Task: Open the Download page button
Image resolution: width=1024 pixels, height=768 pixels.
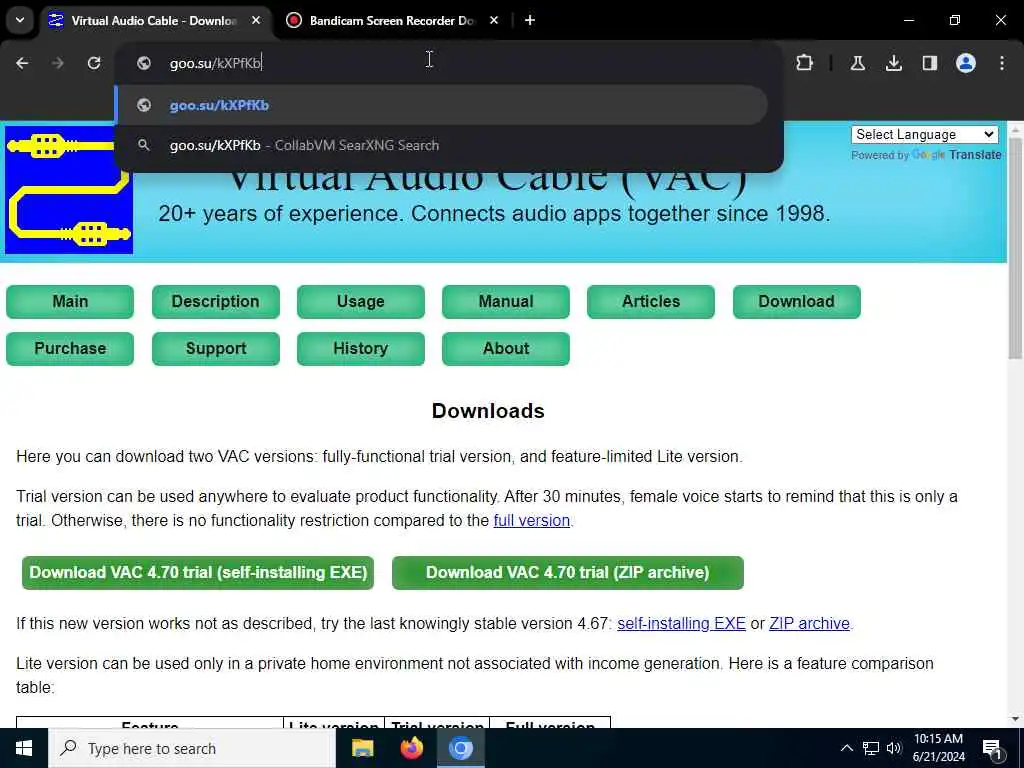Action: click(x=796, y=302)
